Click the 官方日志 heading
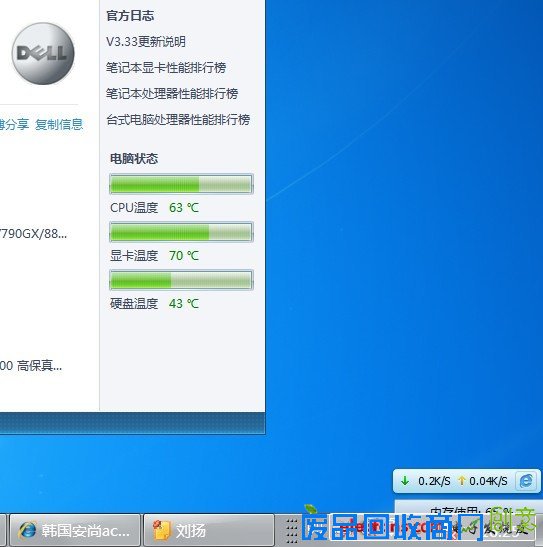Viewport: 543px width, 547px height. [x=130, y=16]
